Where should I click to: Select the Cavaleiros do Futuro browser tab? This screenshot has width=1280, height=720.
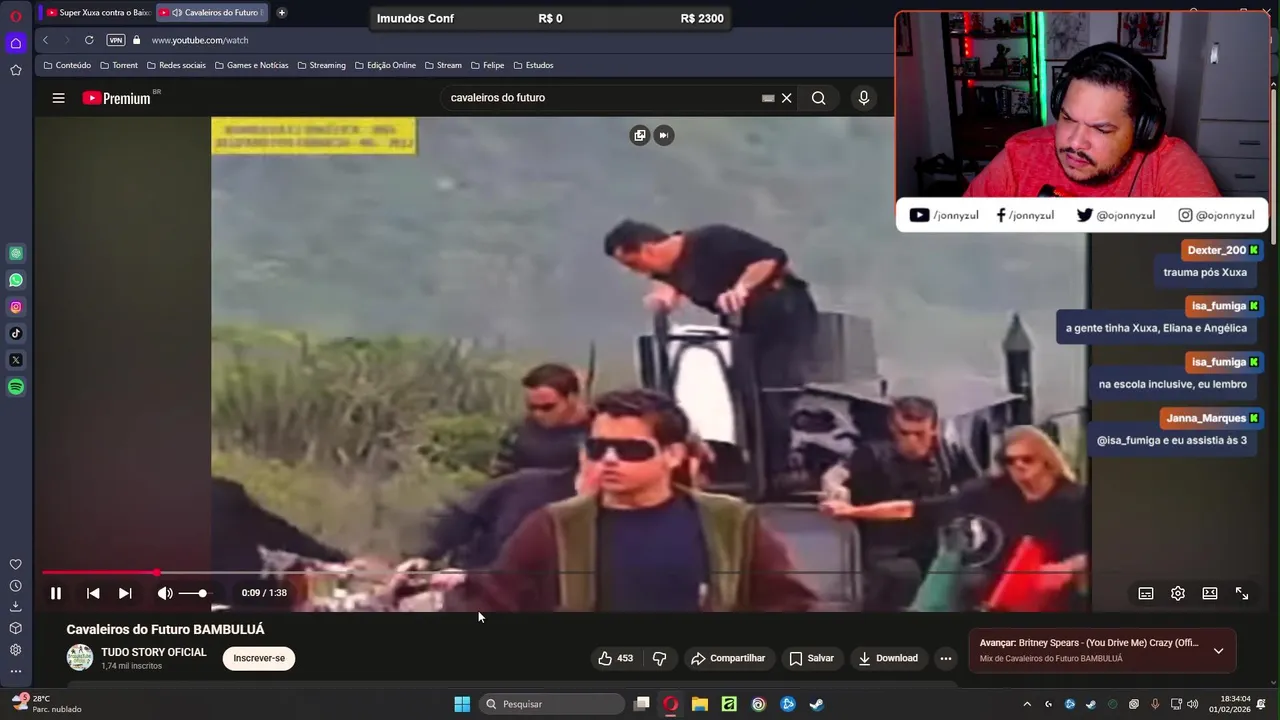[x=212, y=13]
